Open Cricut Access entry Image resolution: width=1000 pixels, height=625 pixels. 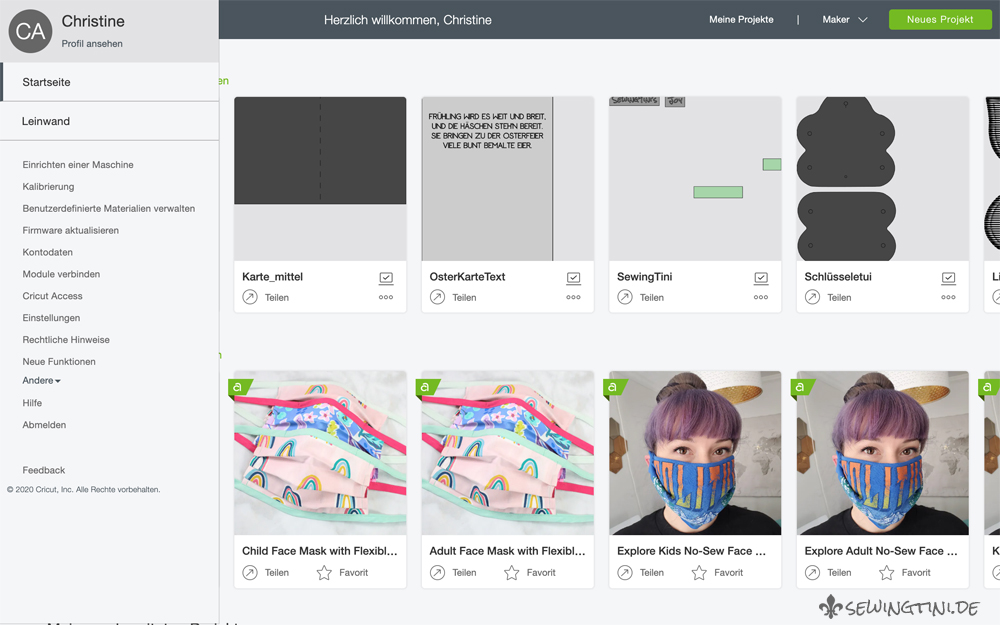click(x=52, y=296)
